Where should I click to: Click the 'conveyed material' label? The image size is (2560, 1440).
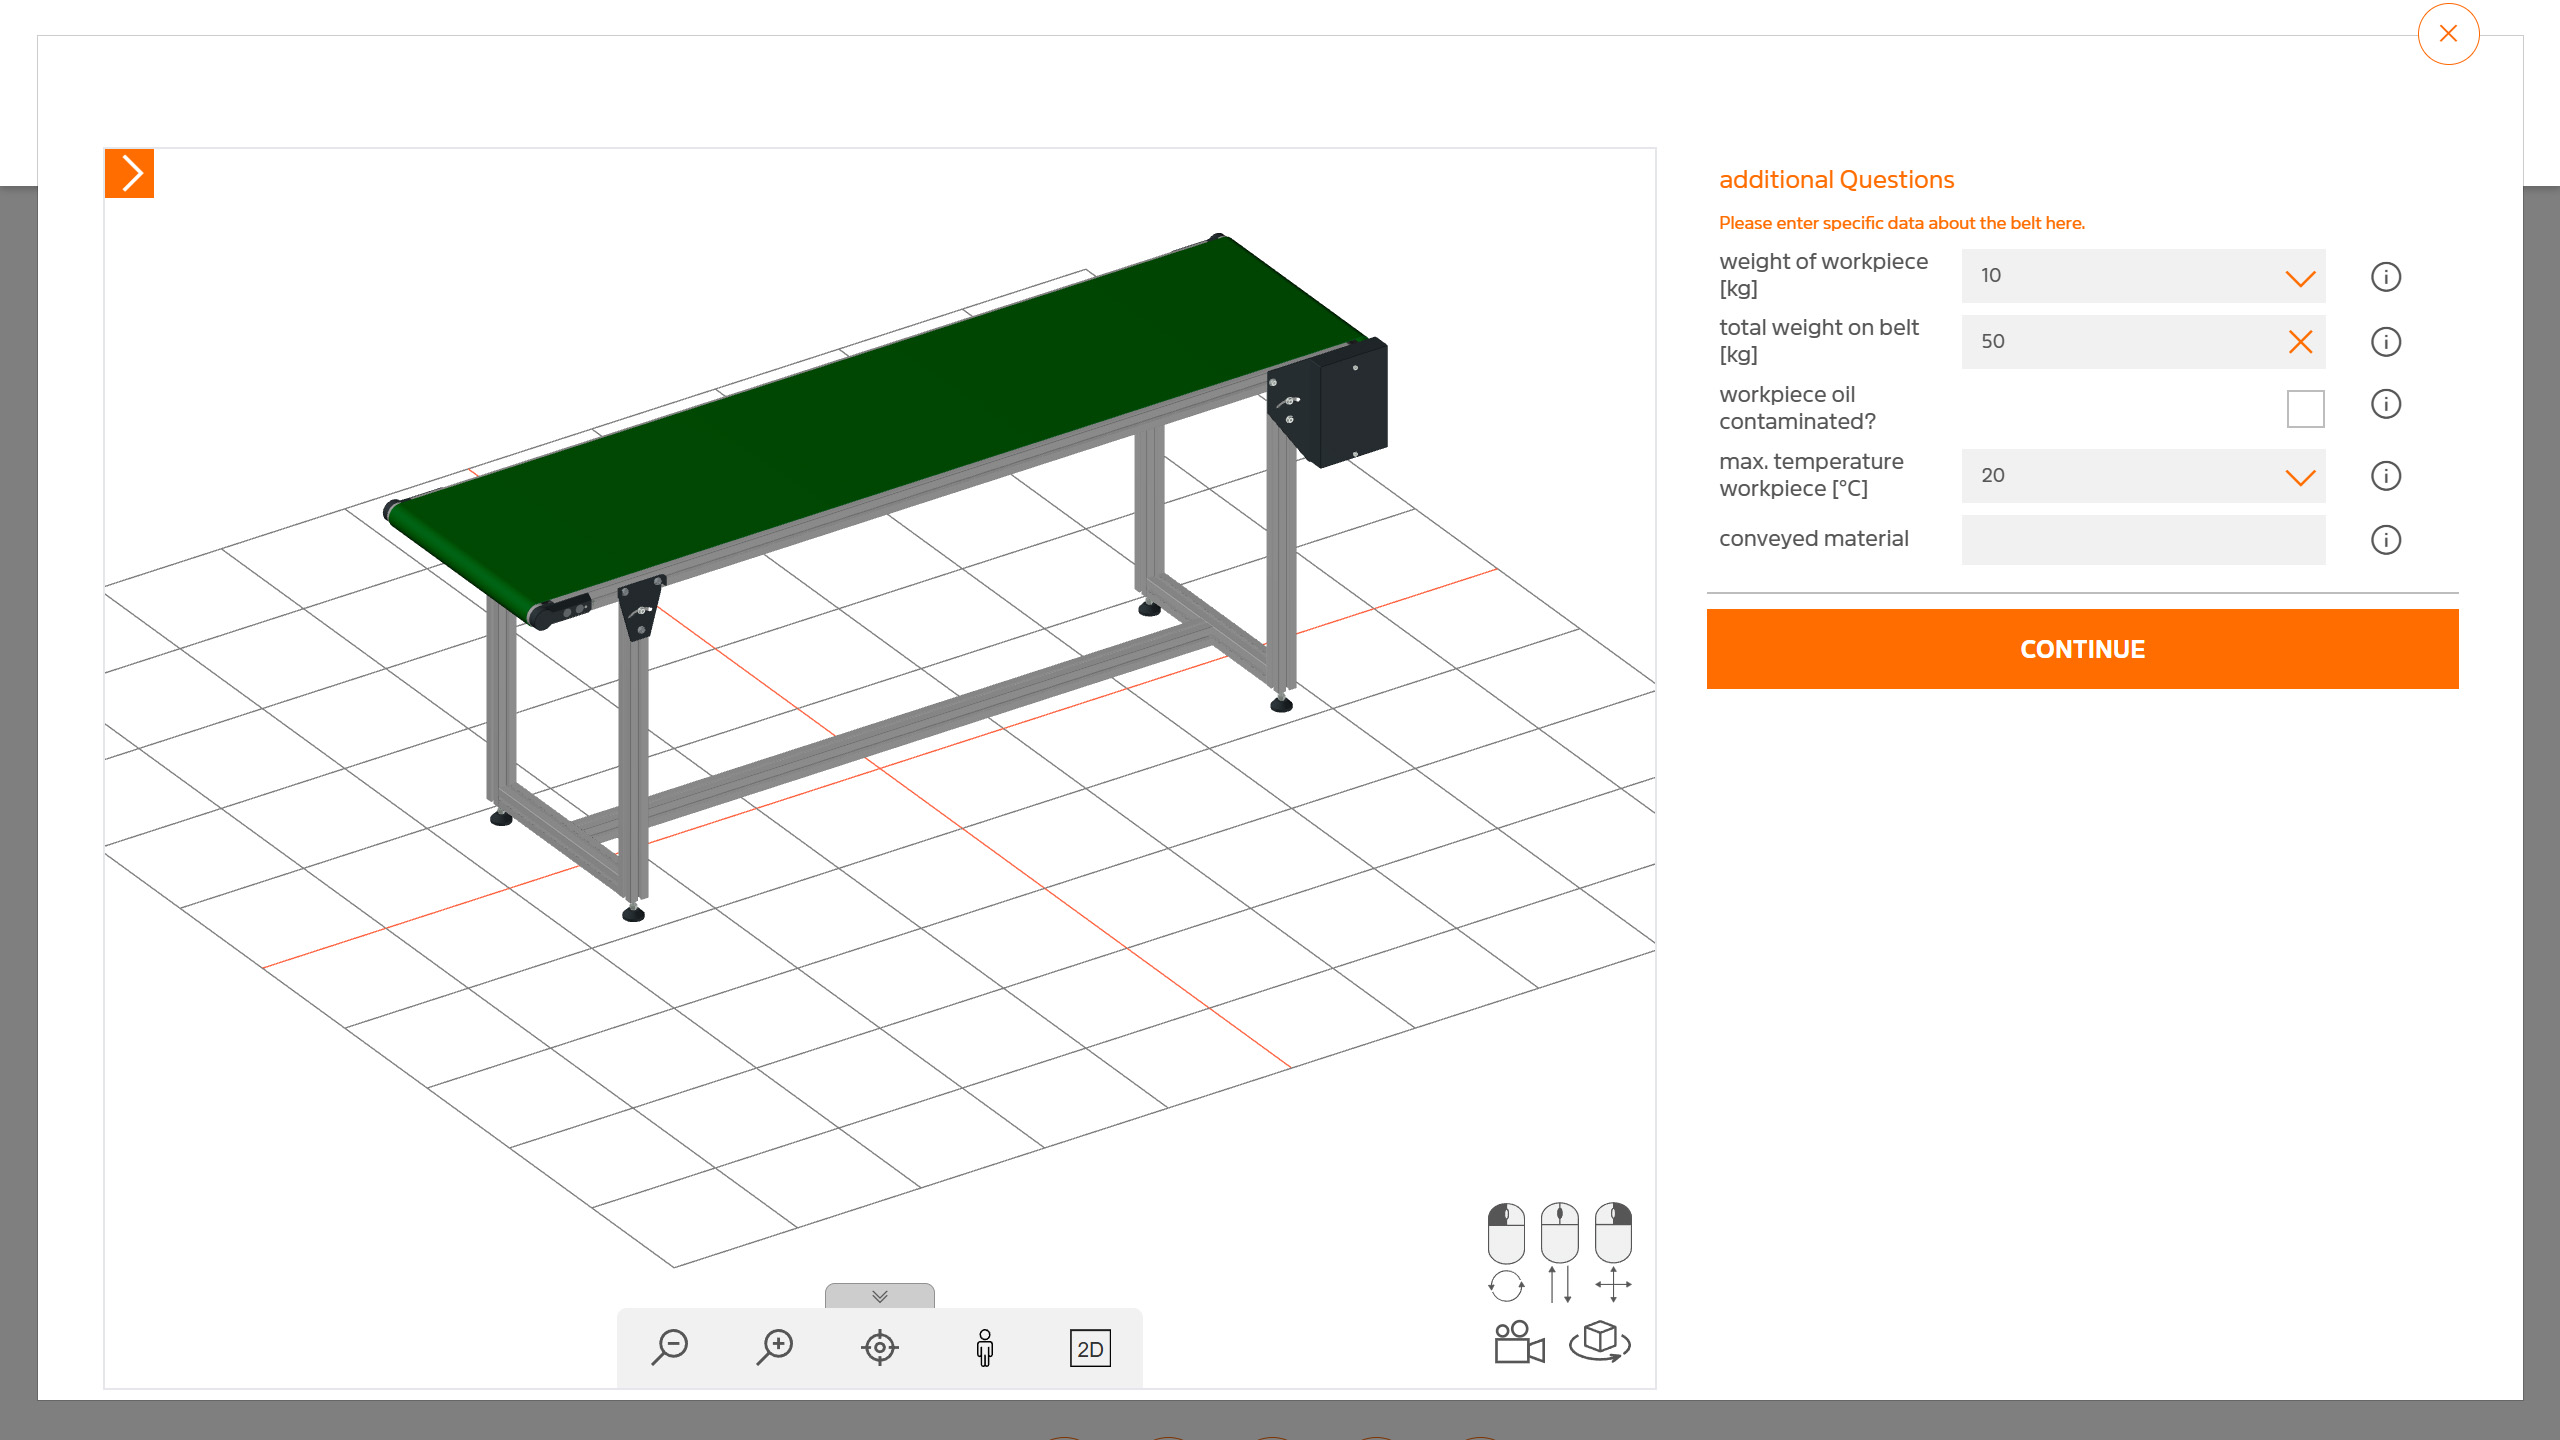(1813, 539)
